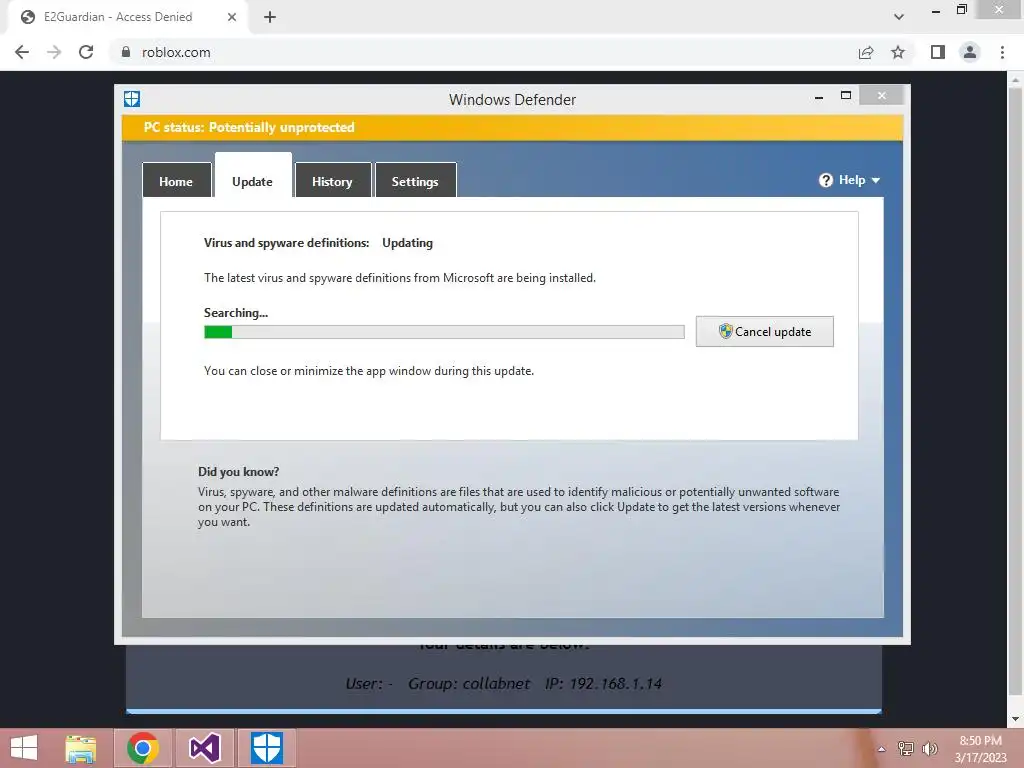Open the History tab
This screenshot has width=1024, height=768.
332,180
